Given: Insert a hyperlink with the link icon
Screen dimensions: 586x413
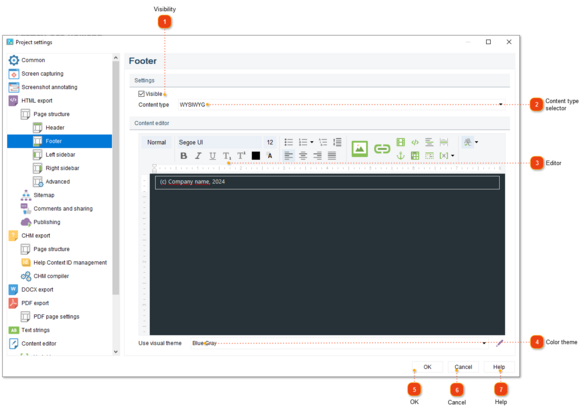Looking at the screenshot, I should tap(382, 149).
